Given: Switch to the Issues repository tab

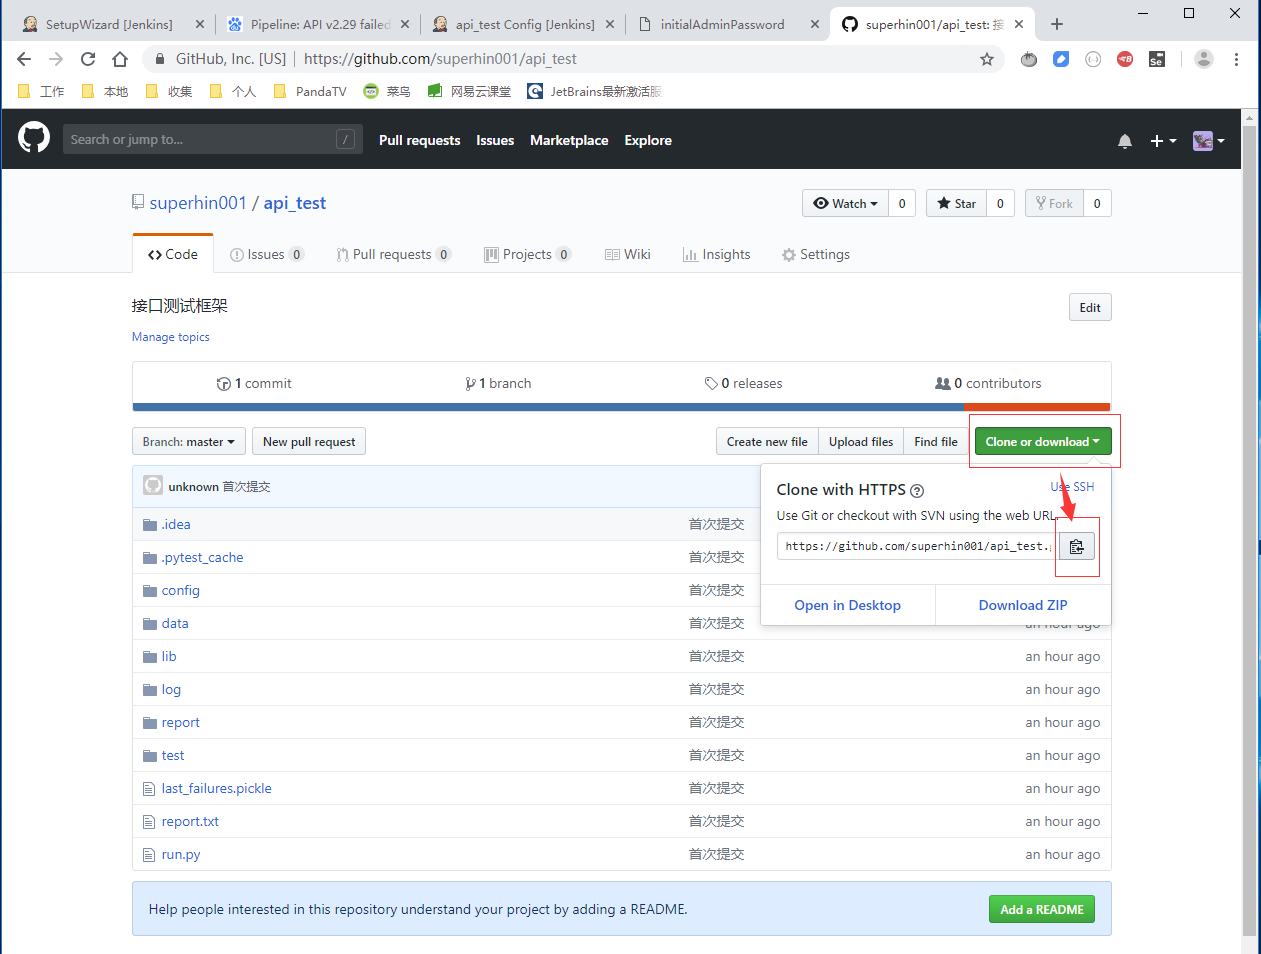Looking at the screenshot, I should pos(267,254).
